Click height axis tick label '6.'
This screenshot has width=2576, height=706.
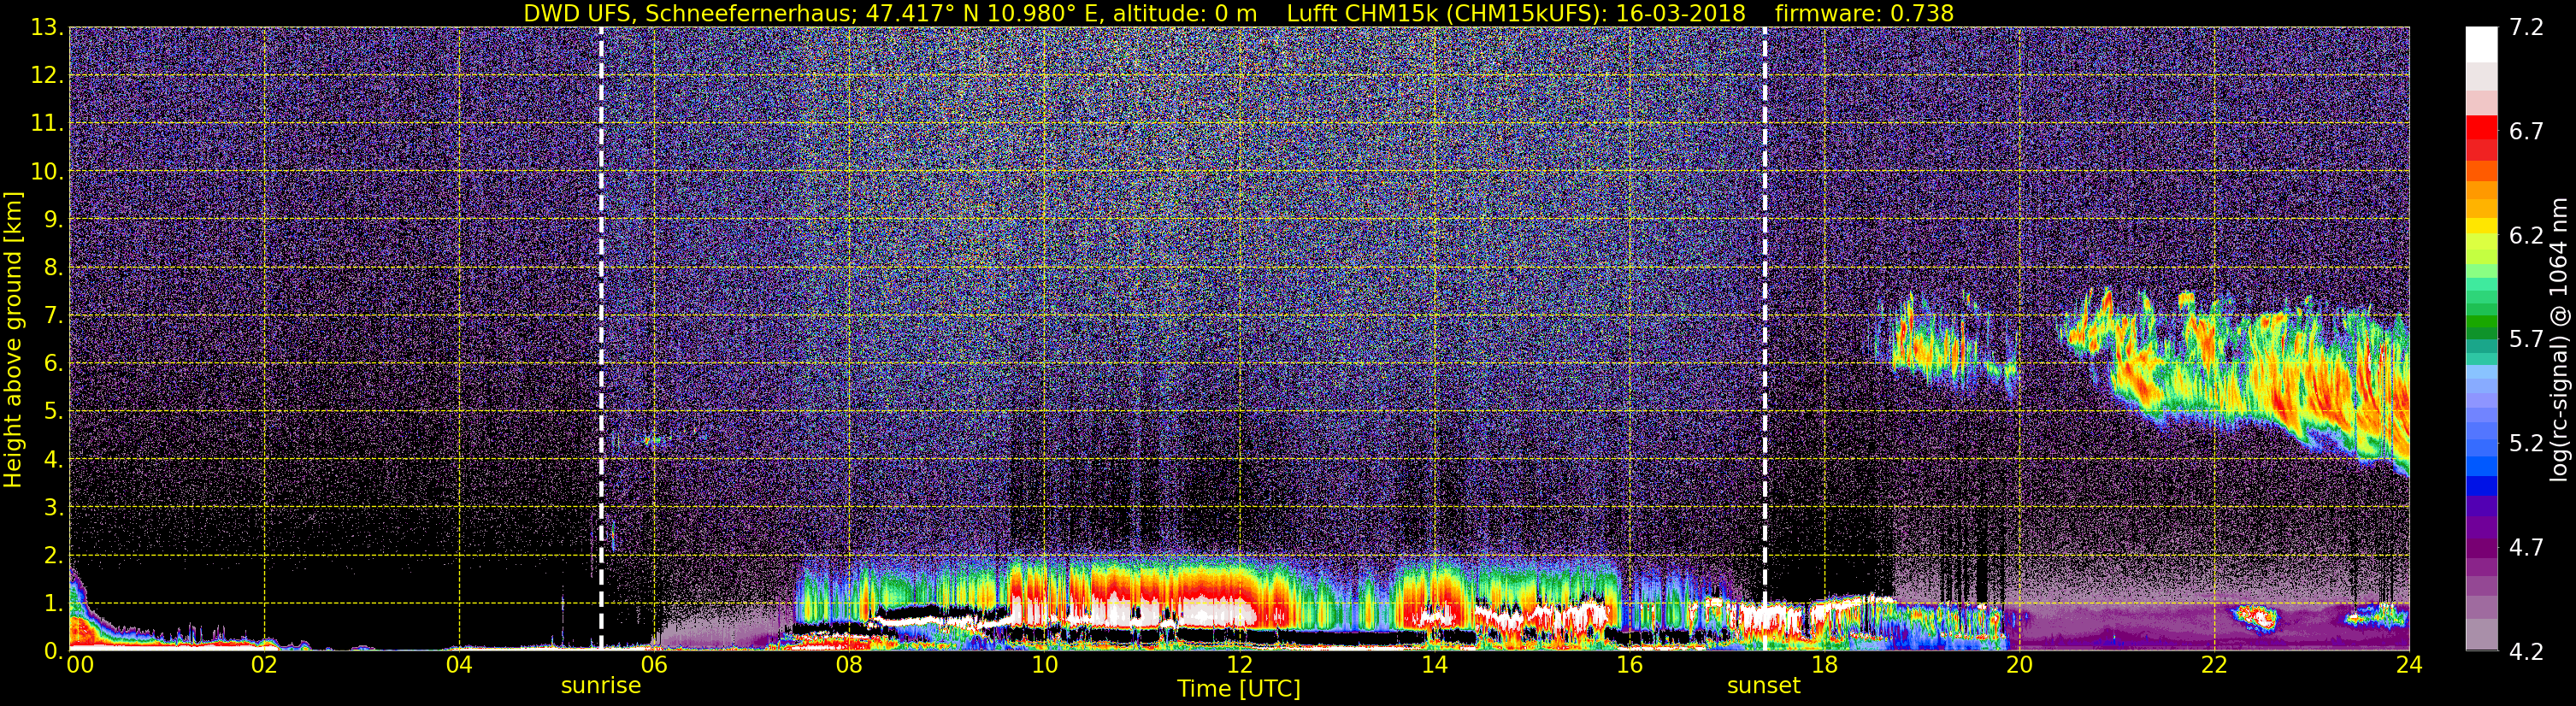pos(52,363)
